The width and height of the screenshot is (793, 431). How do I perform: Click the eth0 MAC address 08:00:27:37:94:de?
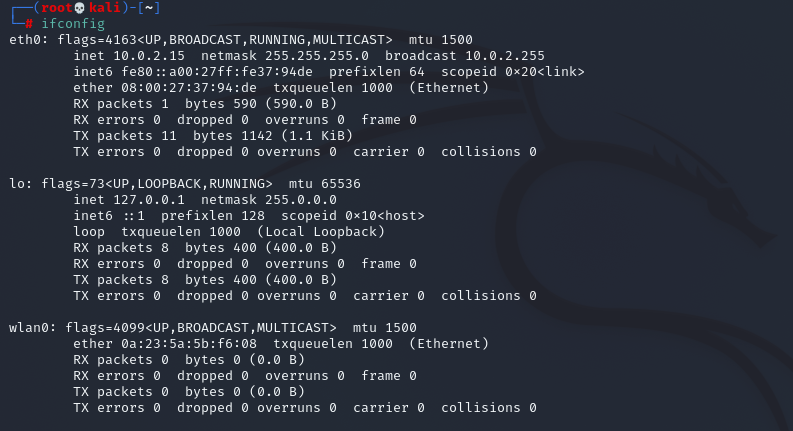coord(192,88)
